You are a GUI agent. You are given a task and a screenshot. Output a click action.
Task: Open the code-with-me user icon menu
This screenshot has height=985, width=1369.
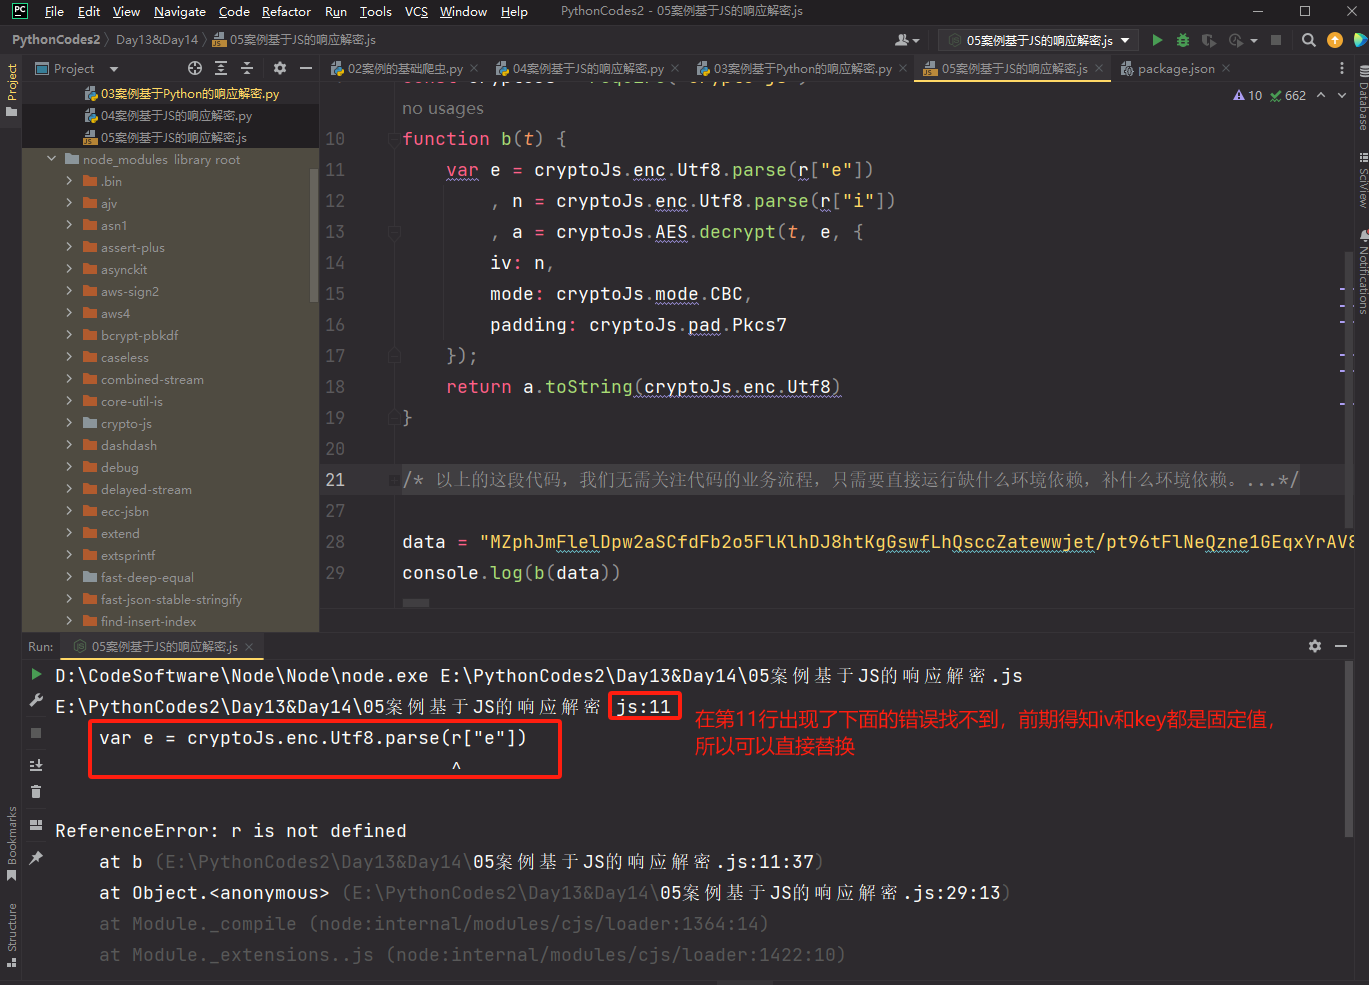(907, 40)
